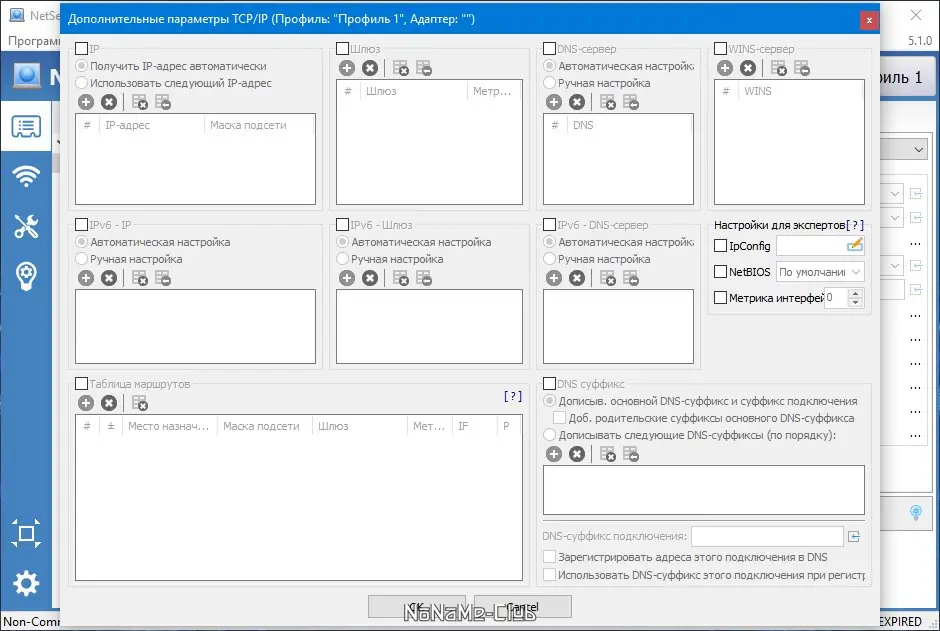Image resolution: width=940 pixels, height=631 pixels.
Task: Open the Wi-Fi section in main window sidebar
Action: click(x=26, y=176)
